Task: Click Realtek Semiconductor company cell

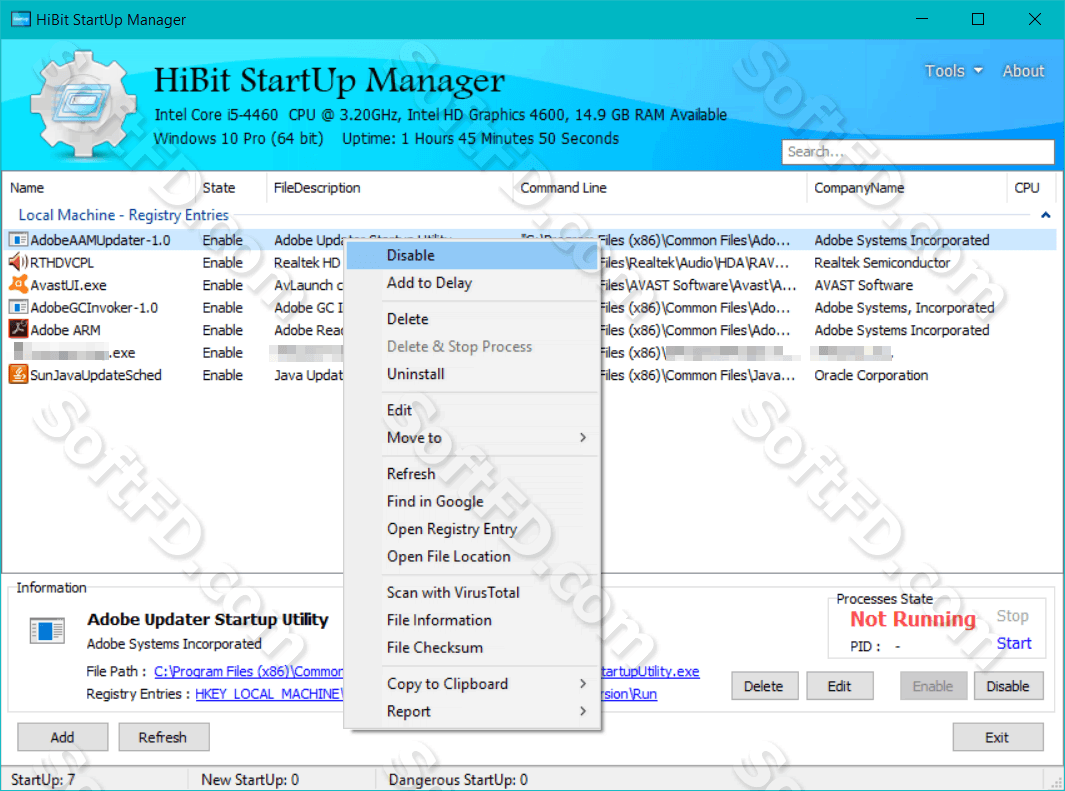Action: (x=882, y=262)
